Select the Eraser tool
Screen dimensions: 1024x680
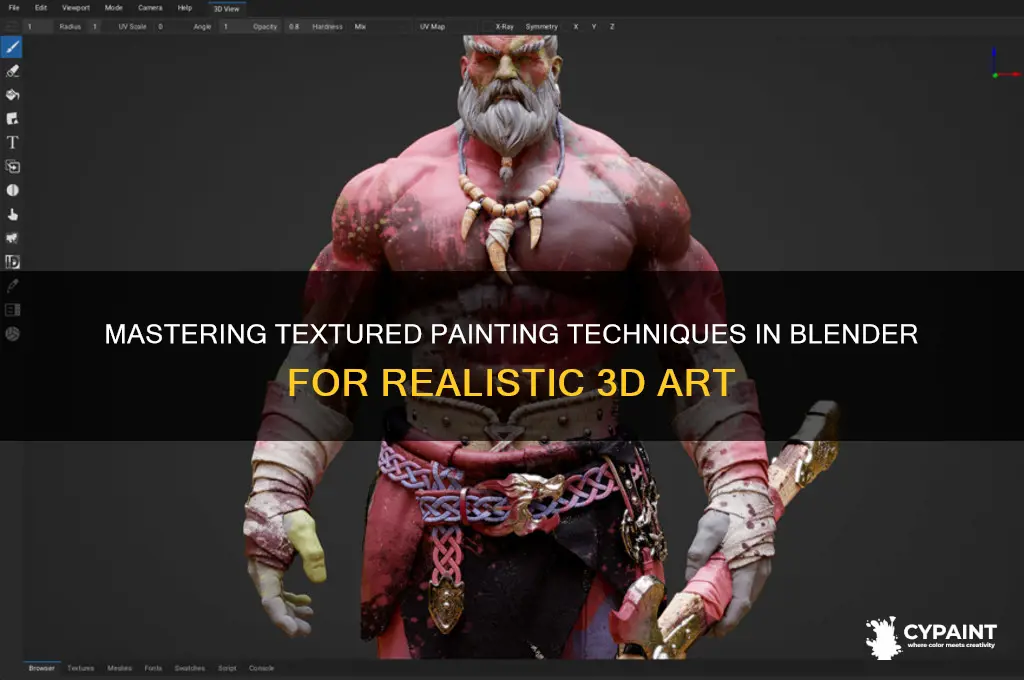coord(12,71)
